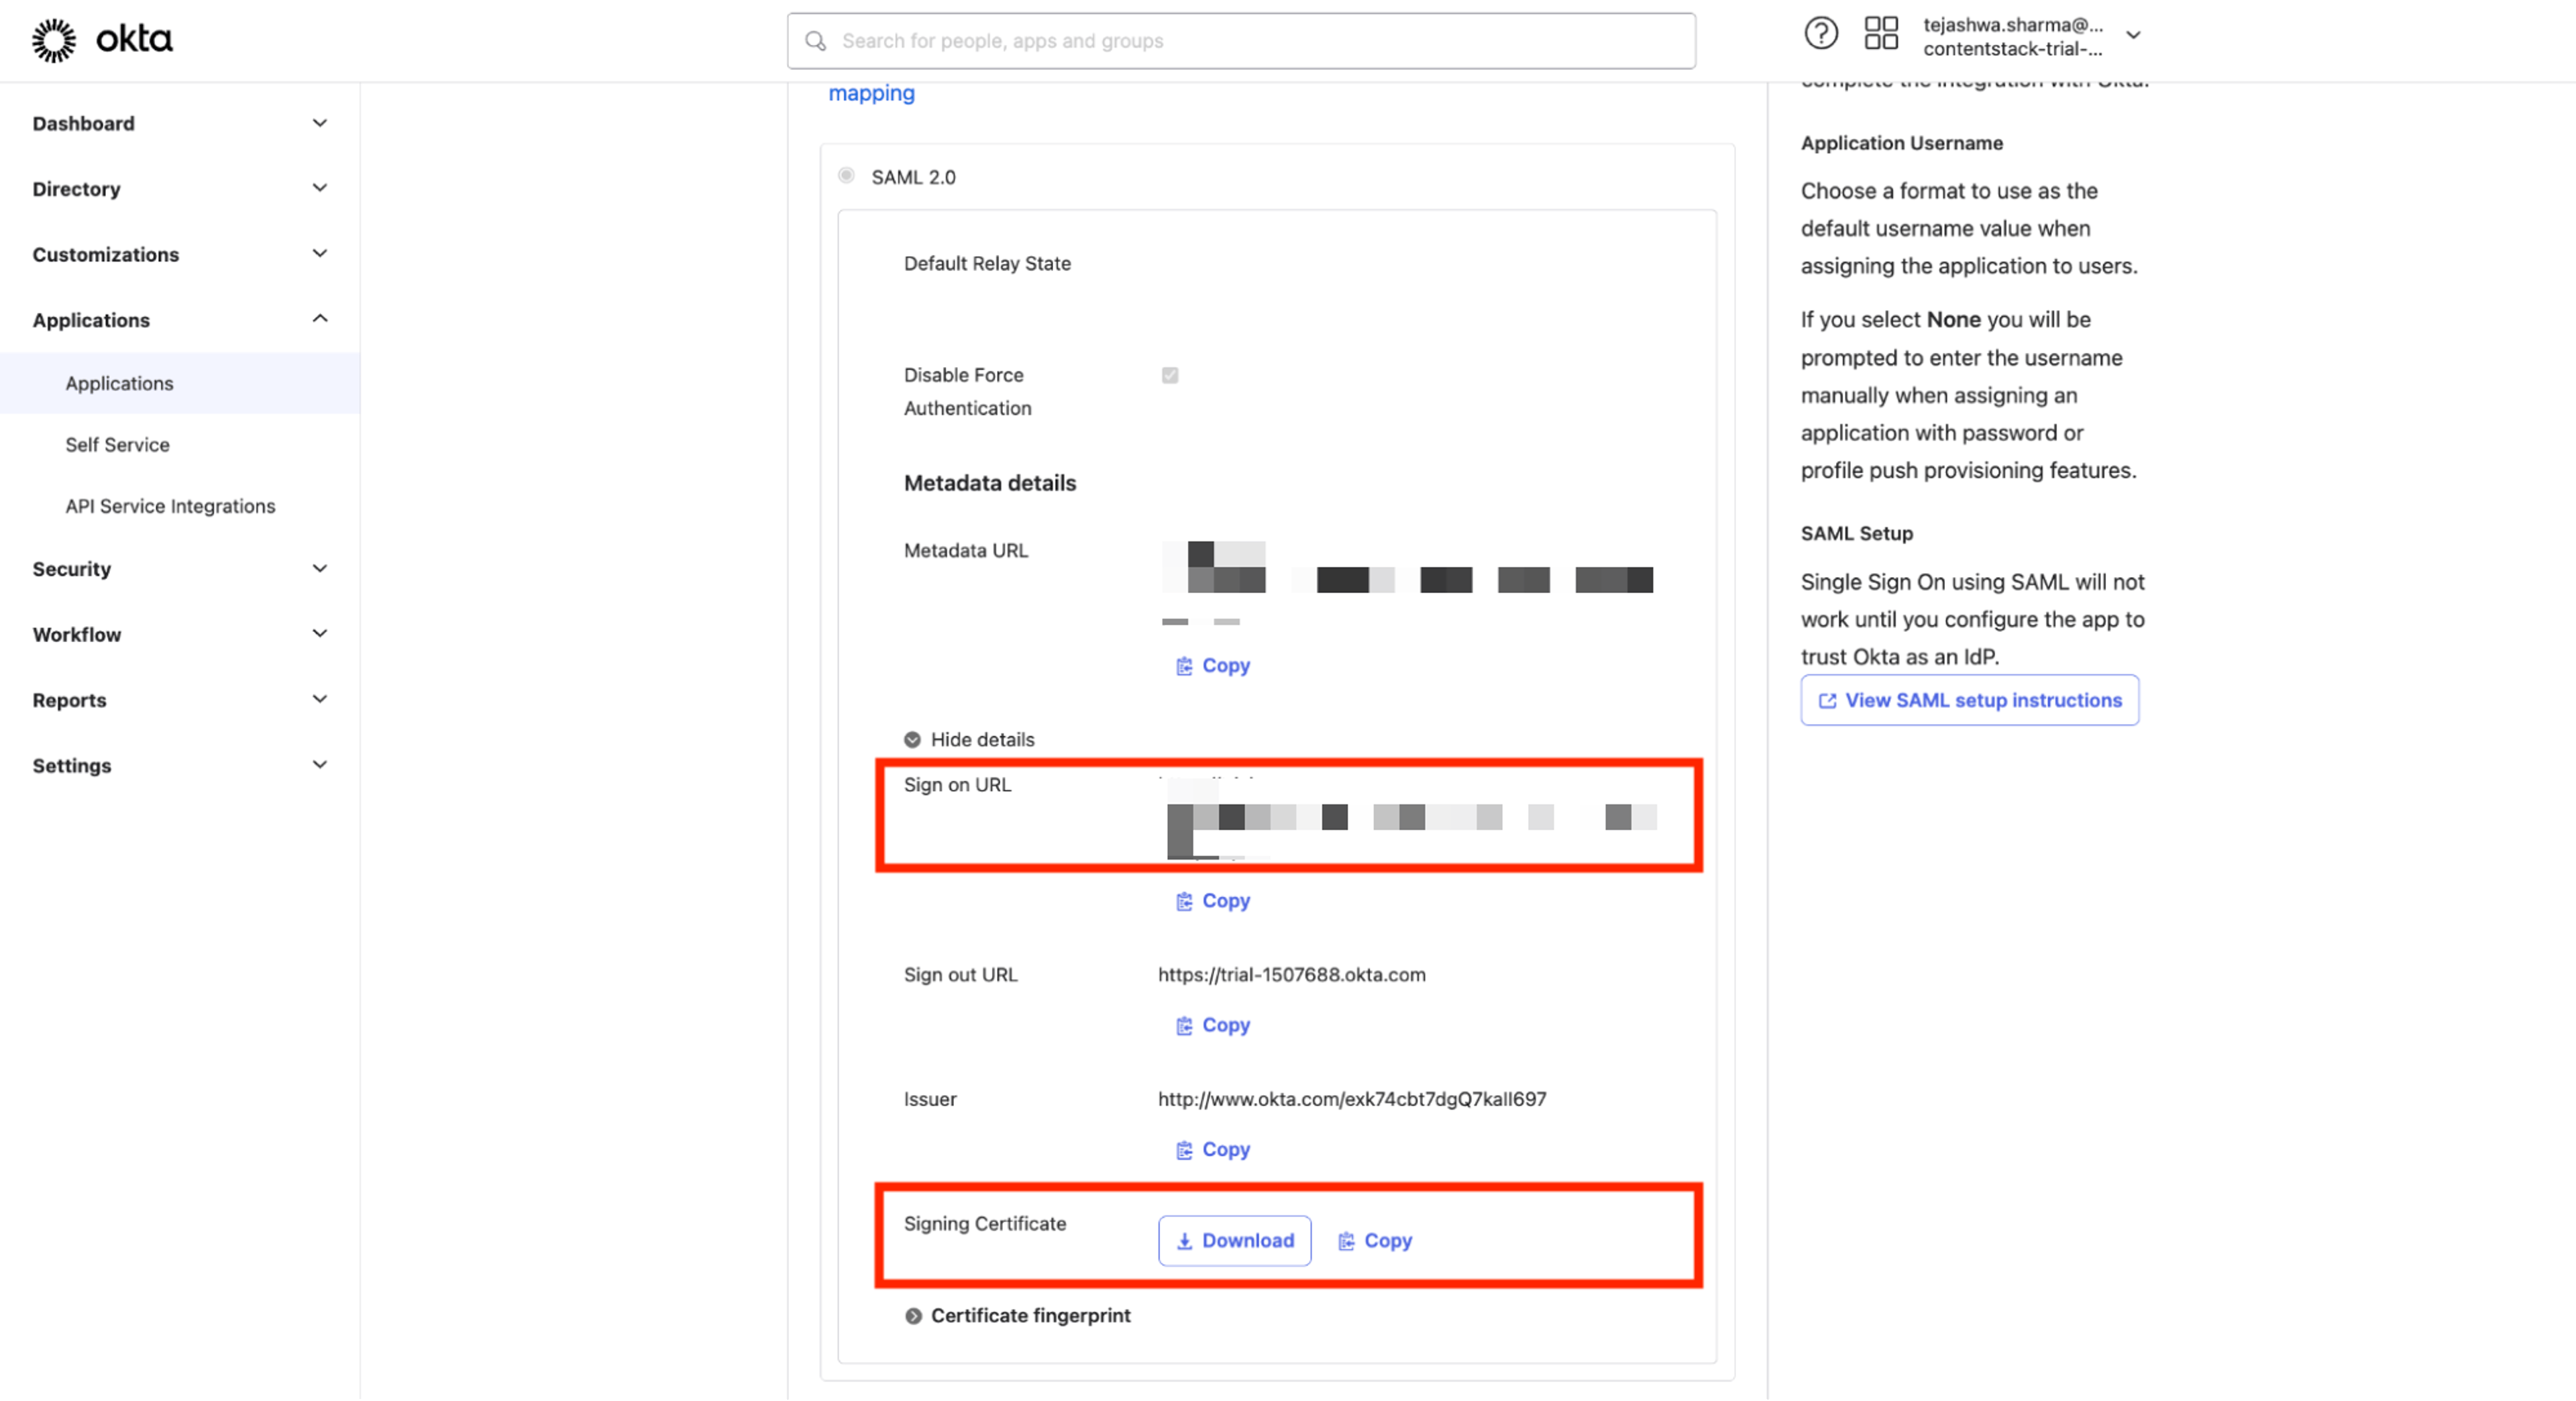Image resolution: width=2576 pixels, height=1401 pixels.
Task: Click the clipboard icon below Issuer
Action: 1184,1150
